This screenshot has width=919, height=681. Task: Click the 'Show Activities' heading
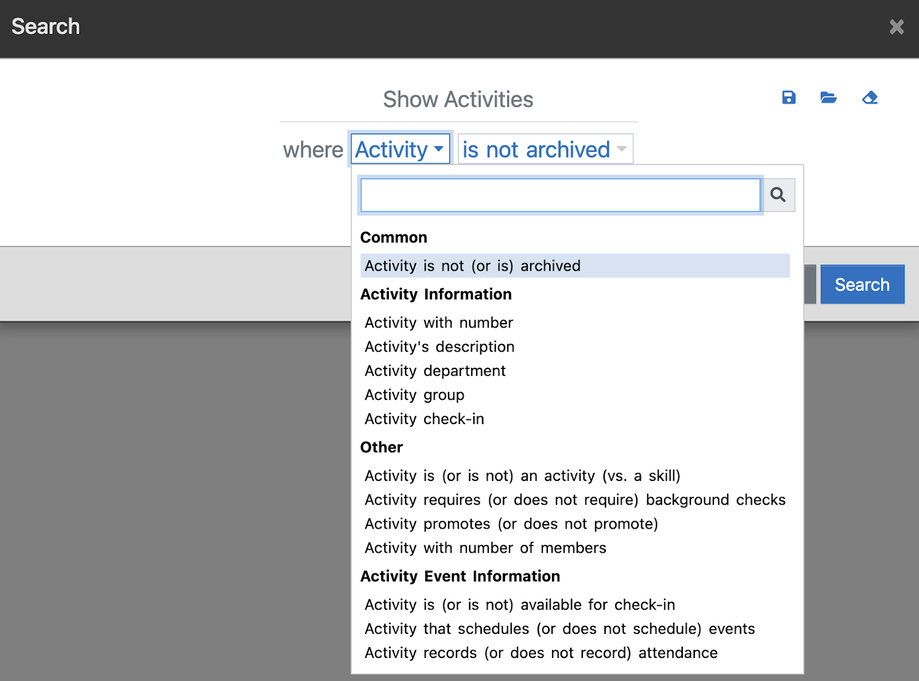[458, 100]
